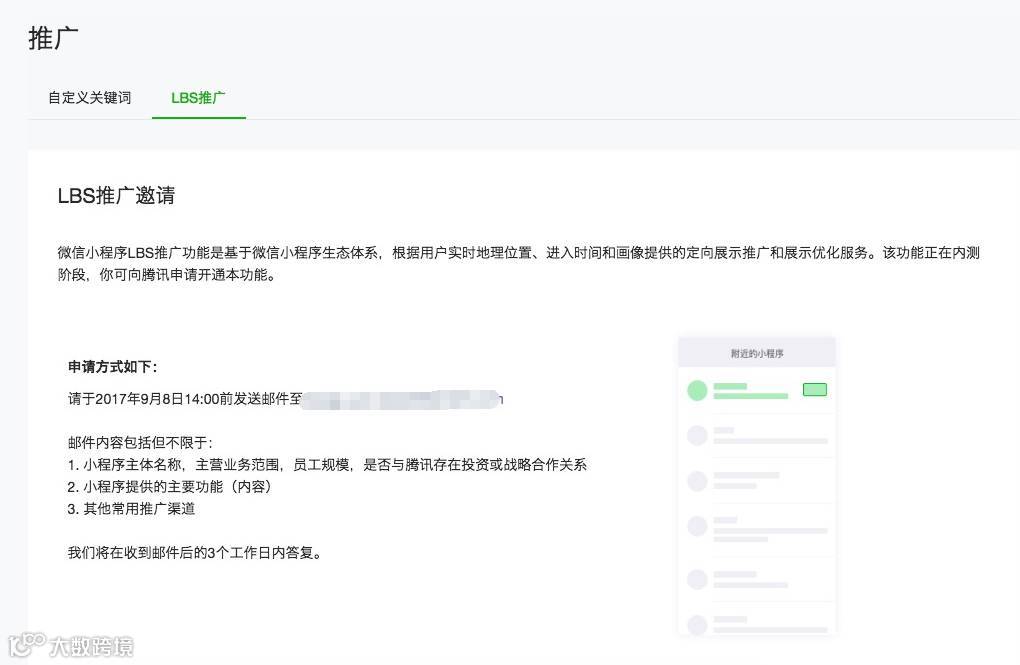This screenshot has height=665, width=1020.
Task: Click the 申请方式如下 heading
Action: pyautogui.click(x=113, y=367)
